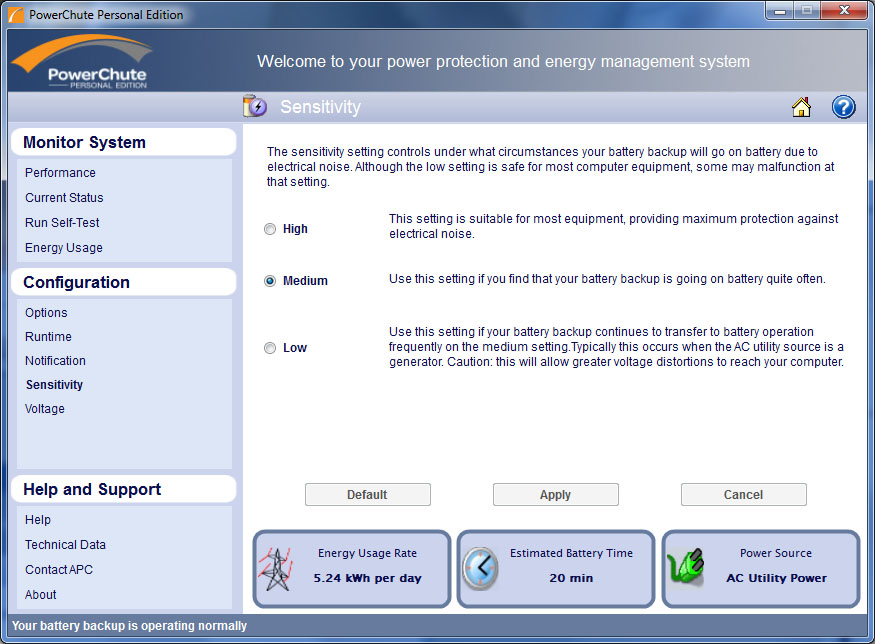
Task: Click '5.24 kWh per day' value
Action: 367,578
